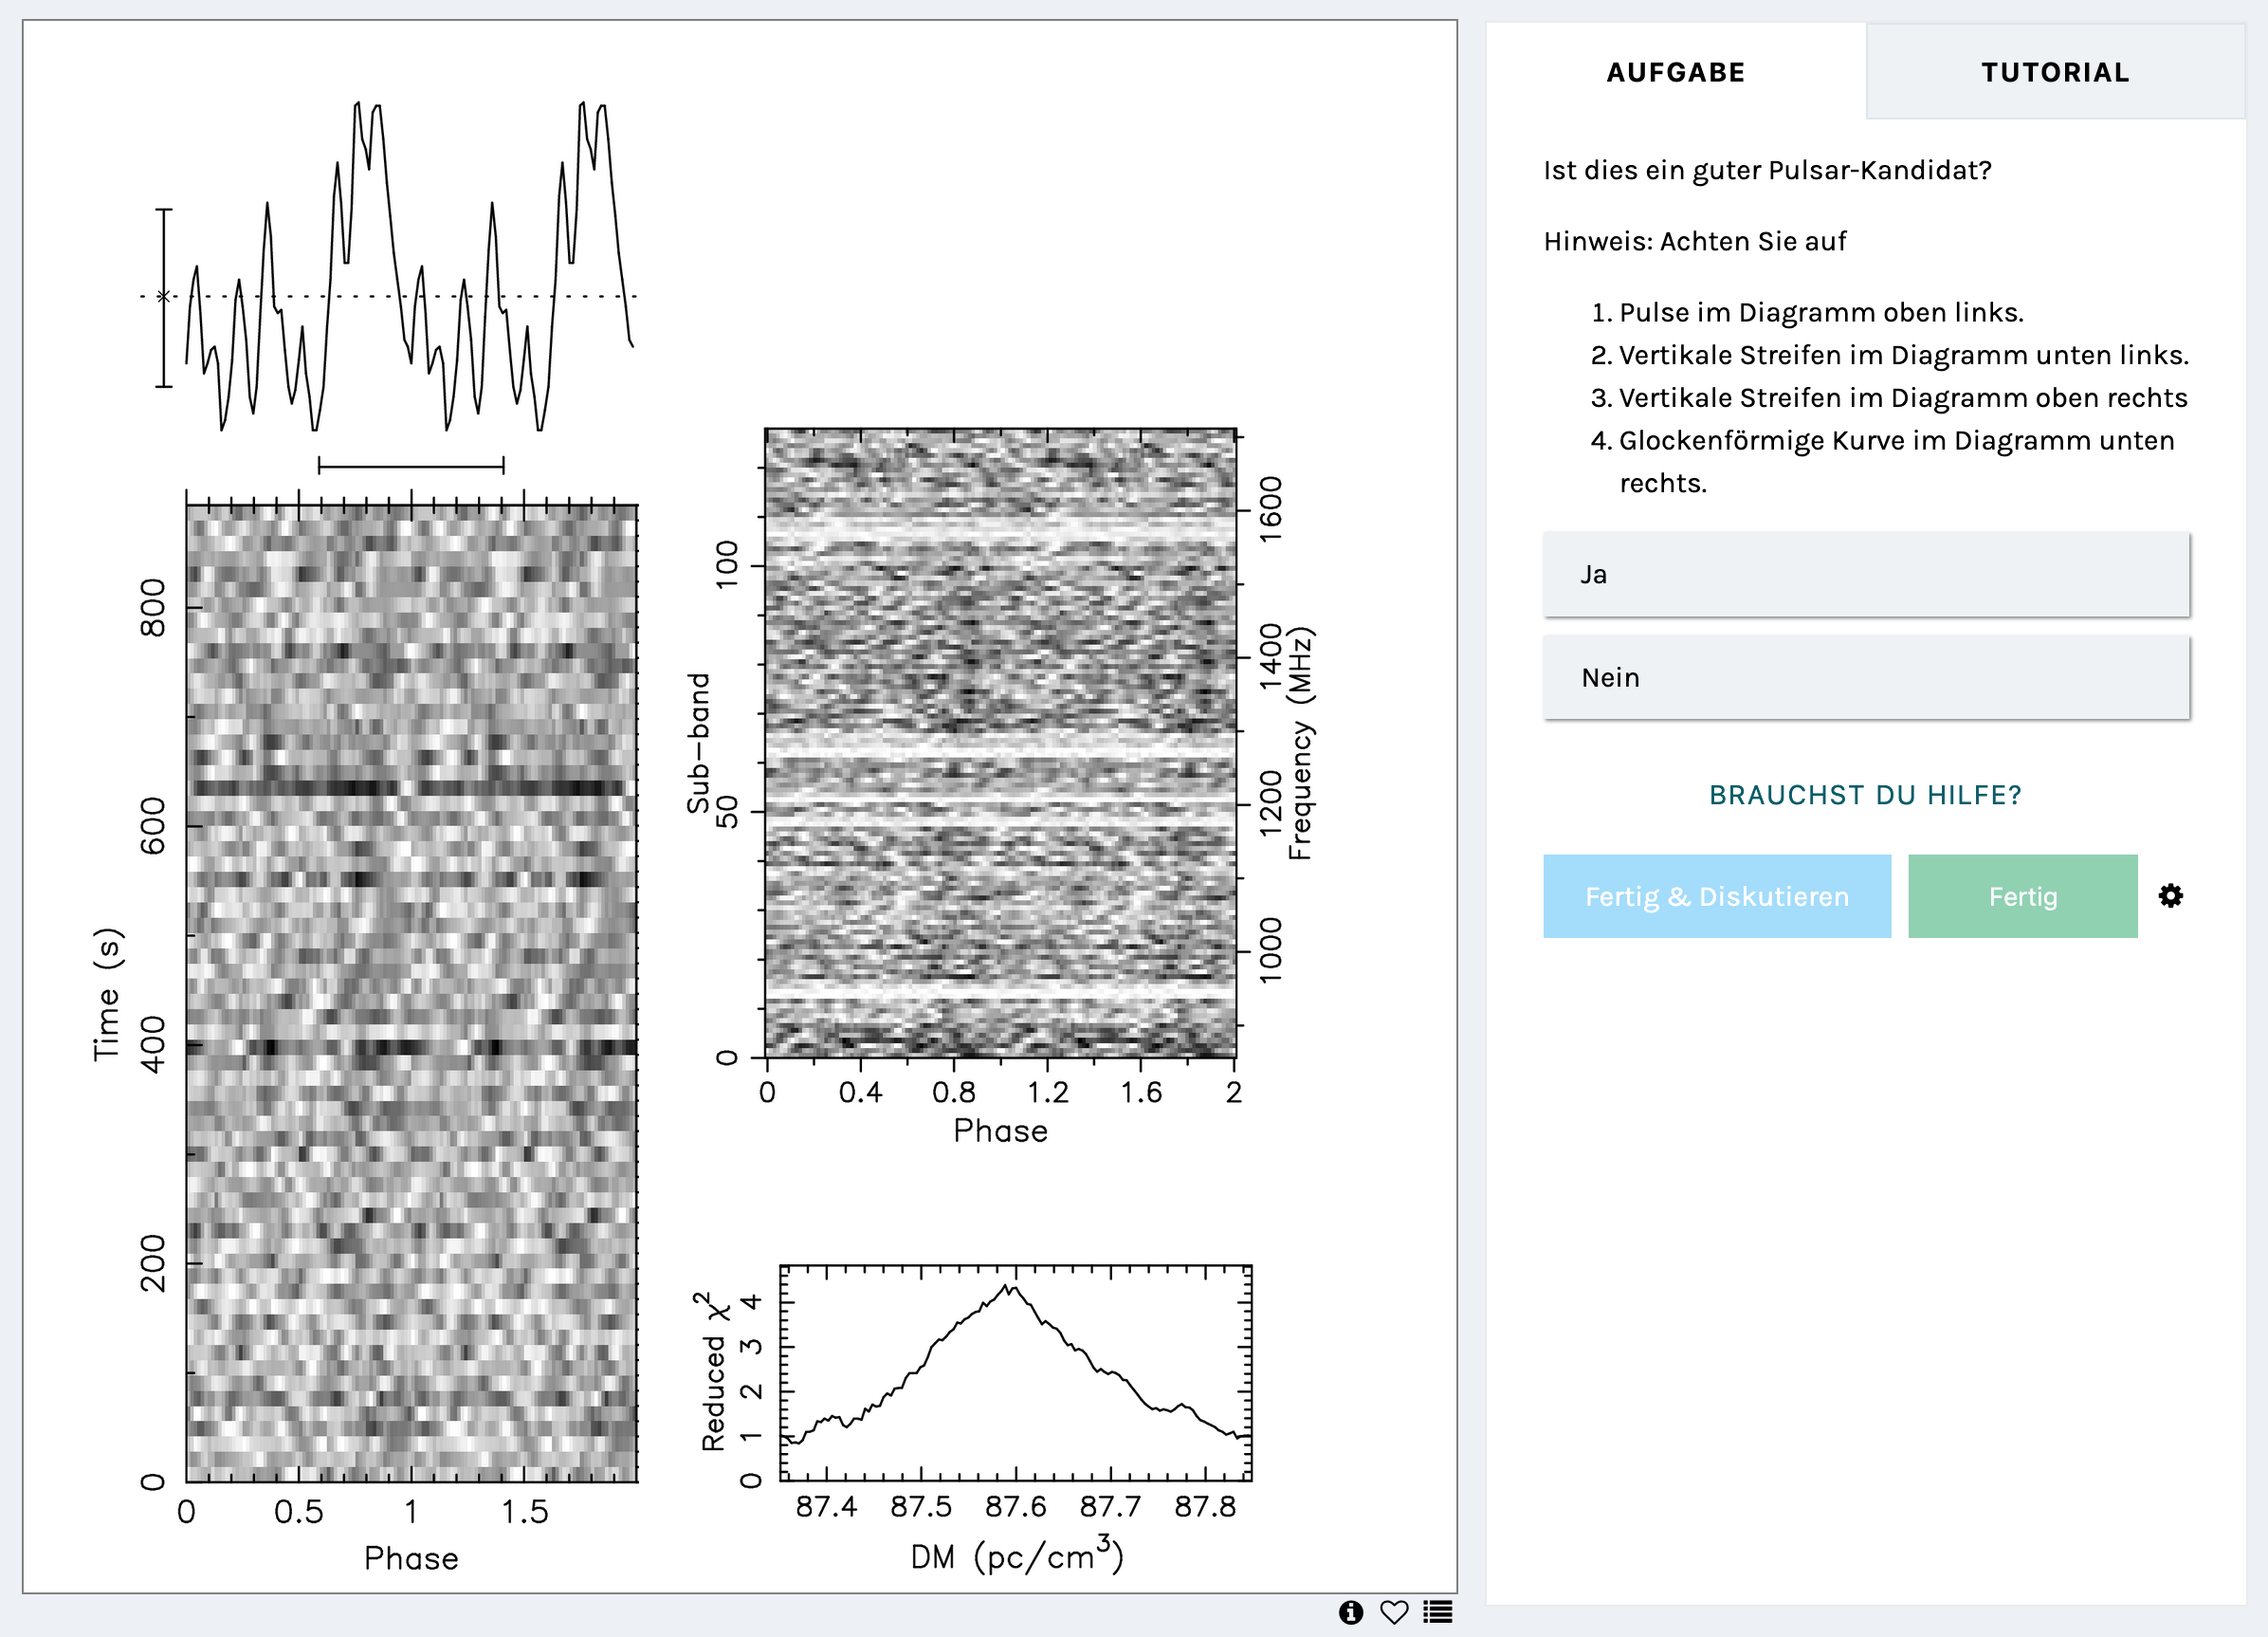Open the settings gear next to Fertig
2268x1637 pixels.
point(2169,895)
